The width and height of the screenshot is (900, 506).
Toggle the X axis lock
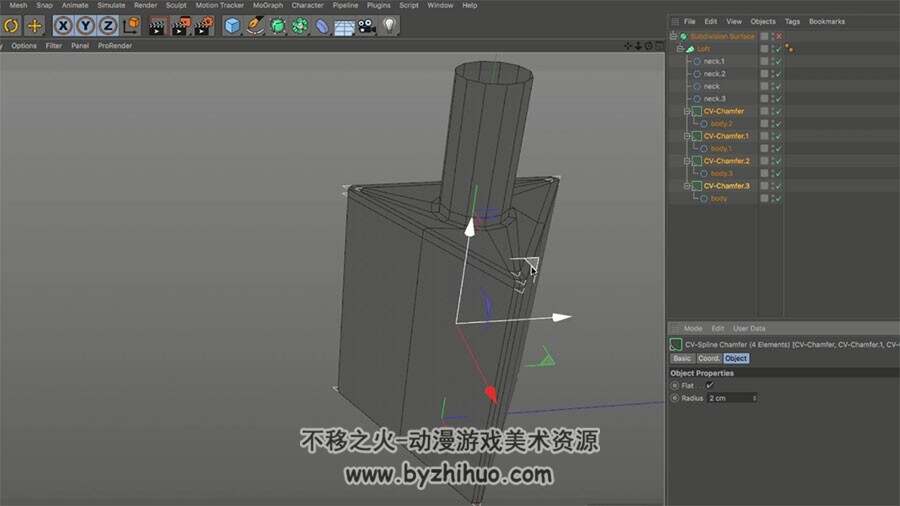(x=63, y=26)
